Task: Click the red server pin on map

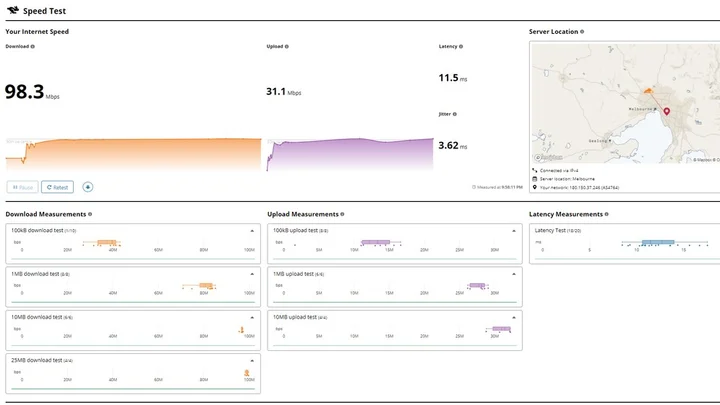Action: (x=667, y=111)
